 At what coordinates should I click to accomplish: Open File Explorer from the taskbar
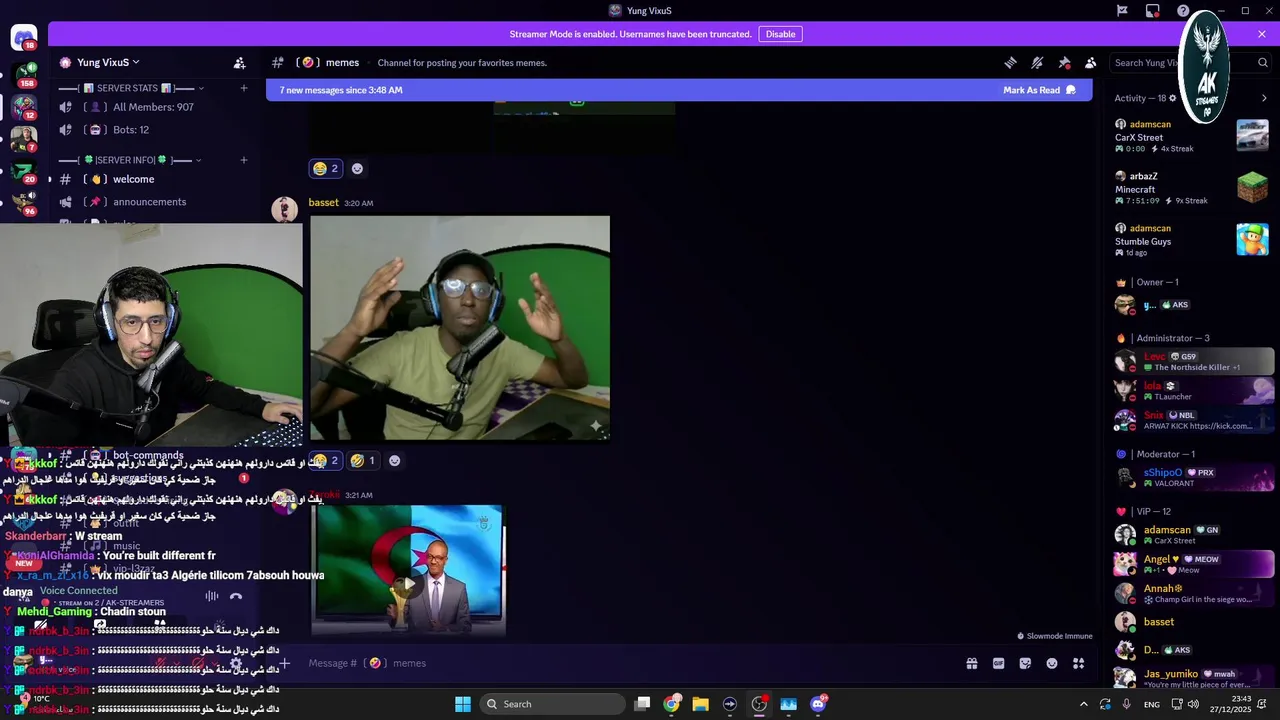pyautogui.click(x=701, y=704)
